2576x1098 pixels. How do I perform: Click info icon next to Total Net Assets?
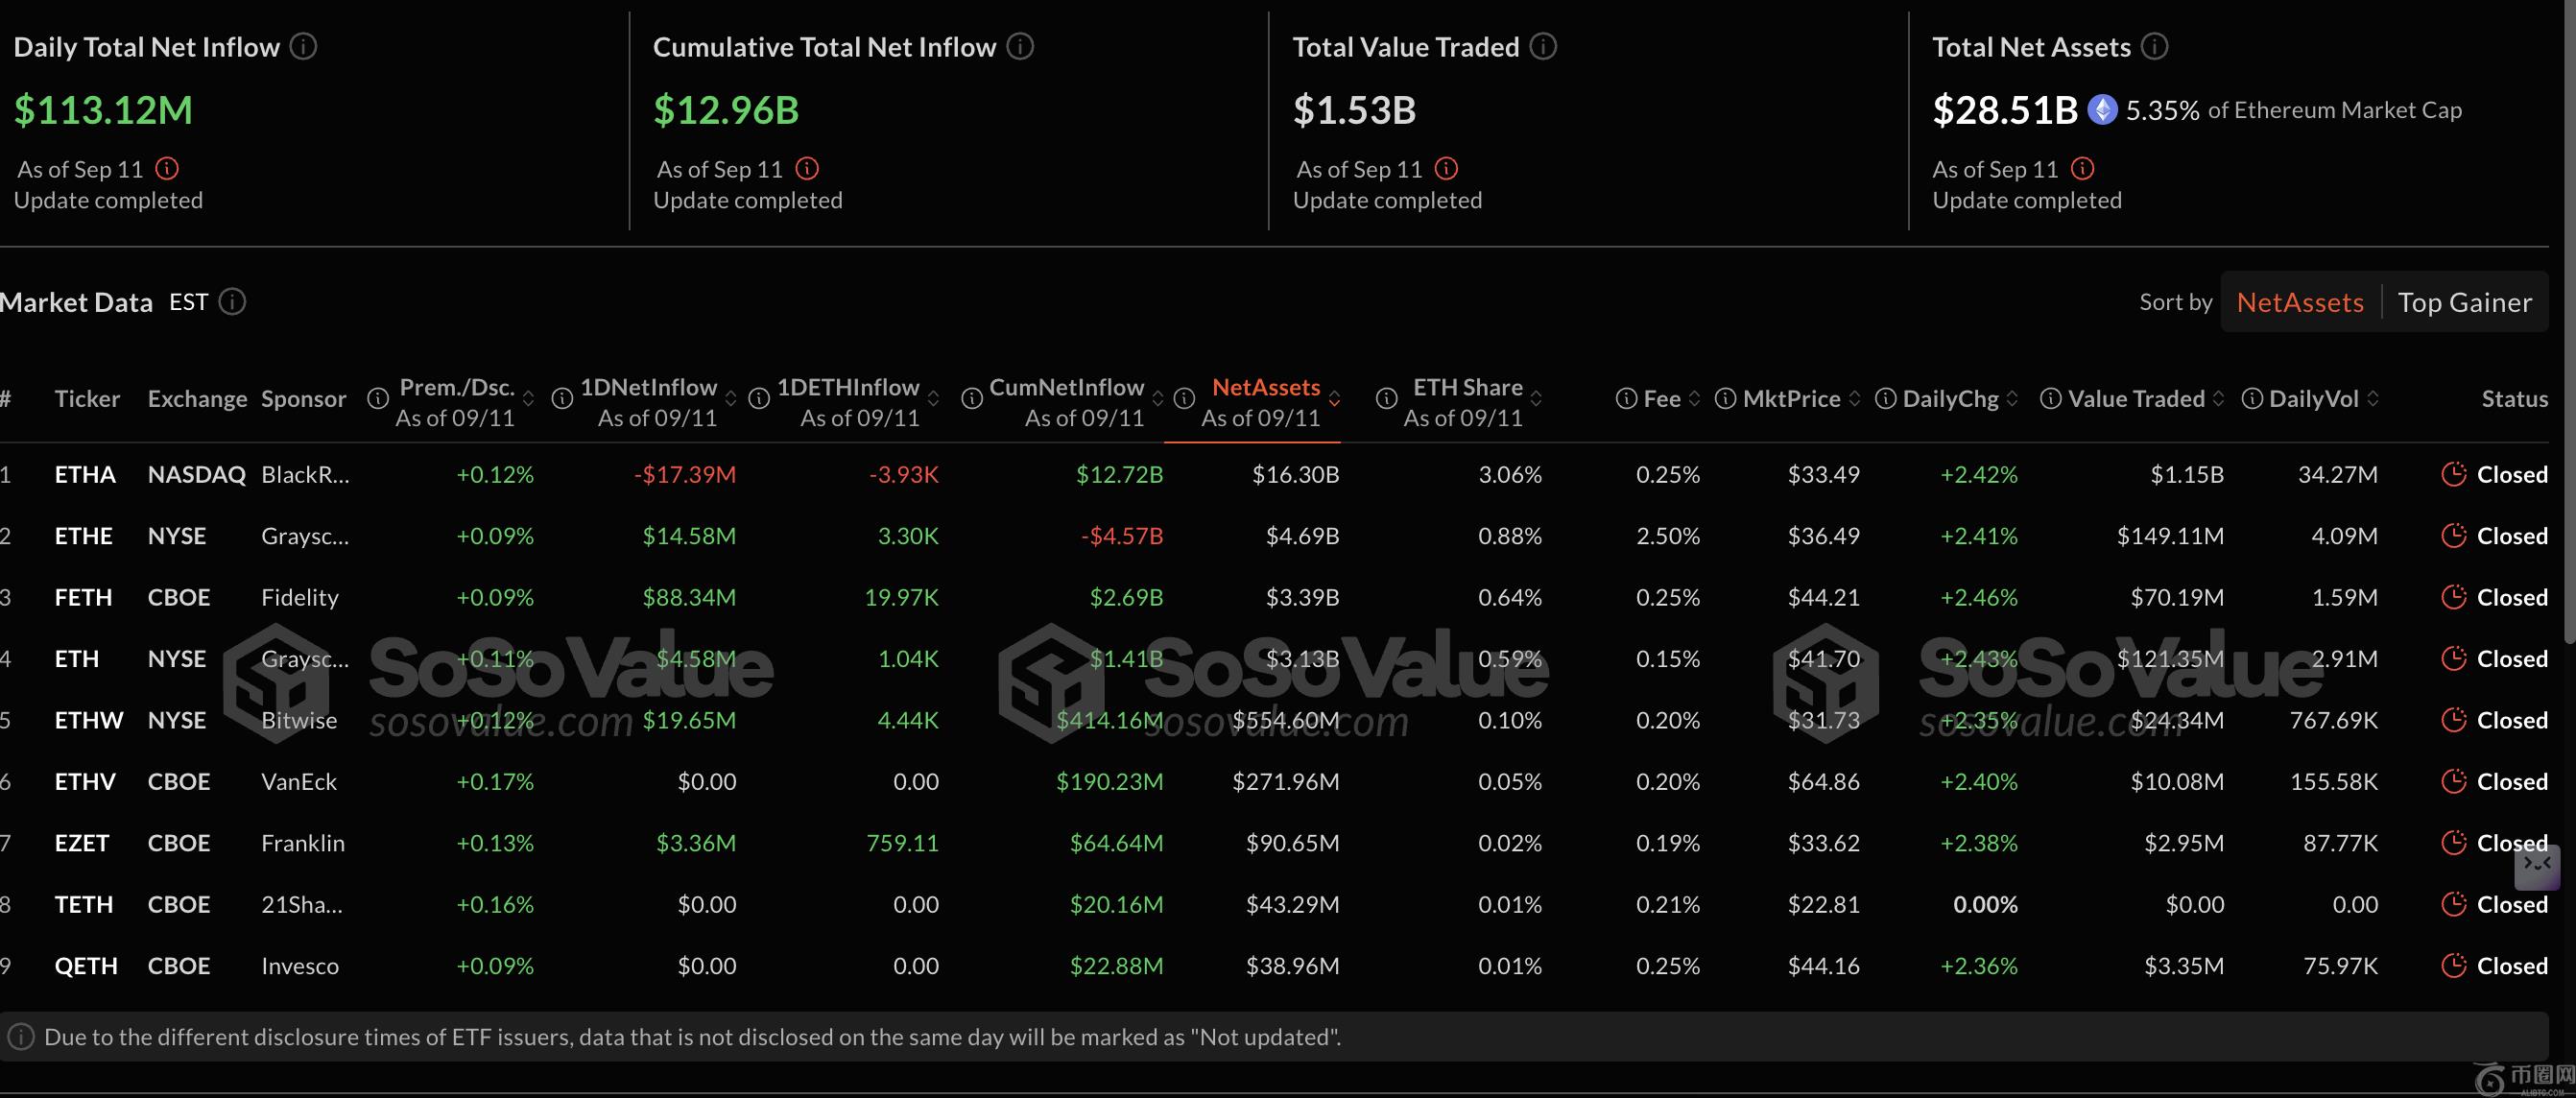click(2155, 47)
